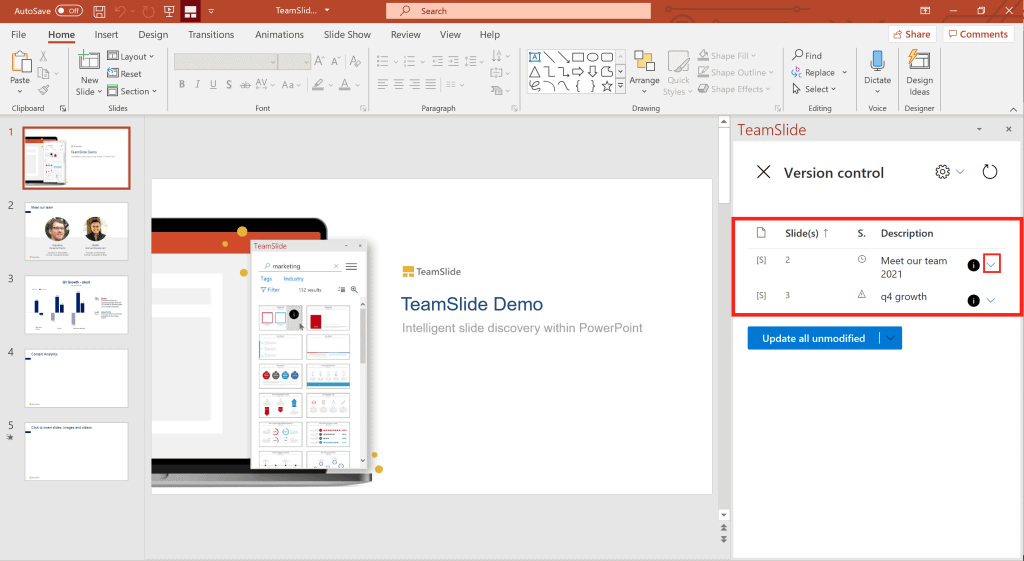Viewport: 1024px width, 561px height.
Task: Click the Undo arrow icon
Action: [x=120, y=11]
